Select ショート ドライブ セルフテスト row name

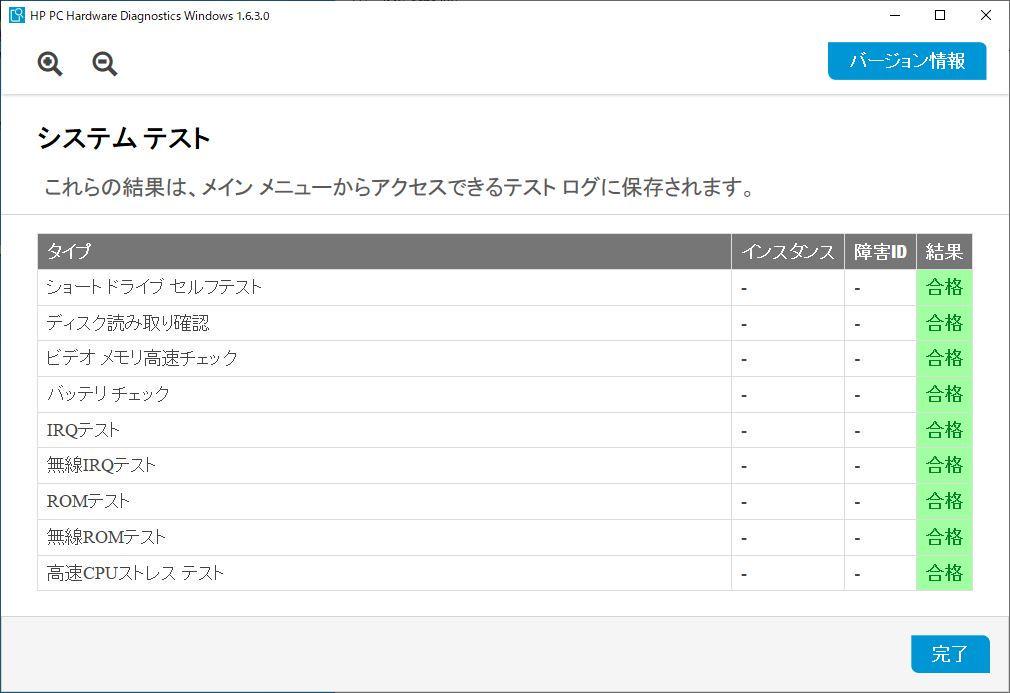(154, 287)
